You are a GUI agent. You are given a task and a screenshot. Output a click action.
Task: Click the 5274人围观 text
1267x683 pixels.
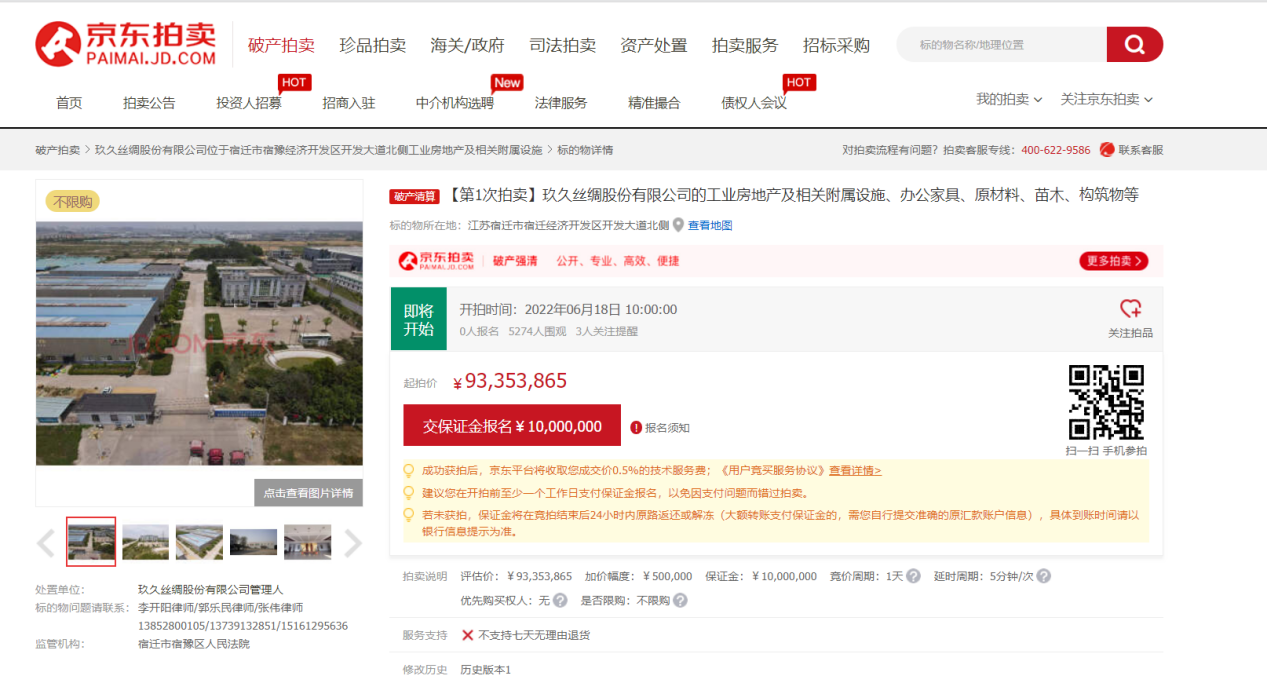[537, 331]
